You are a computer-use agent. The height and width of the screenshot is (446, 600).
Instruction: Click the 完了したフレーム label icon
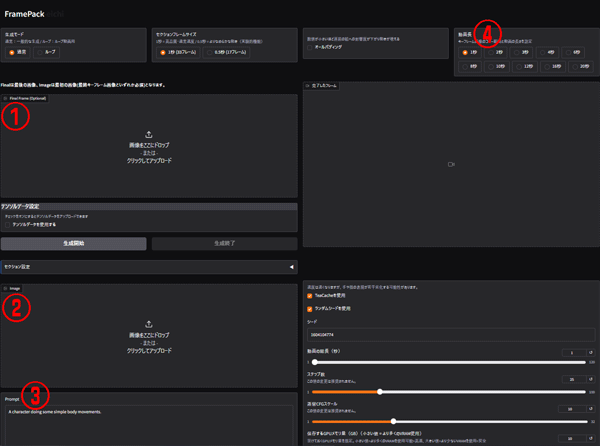(x=307, y=86)
